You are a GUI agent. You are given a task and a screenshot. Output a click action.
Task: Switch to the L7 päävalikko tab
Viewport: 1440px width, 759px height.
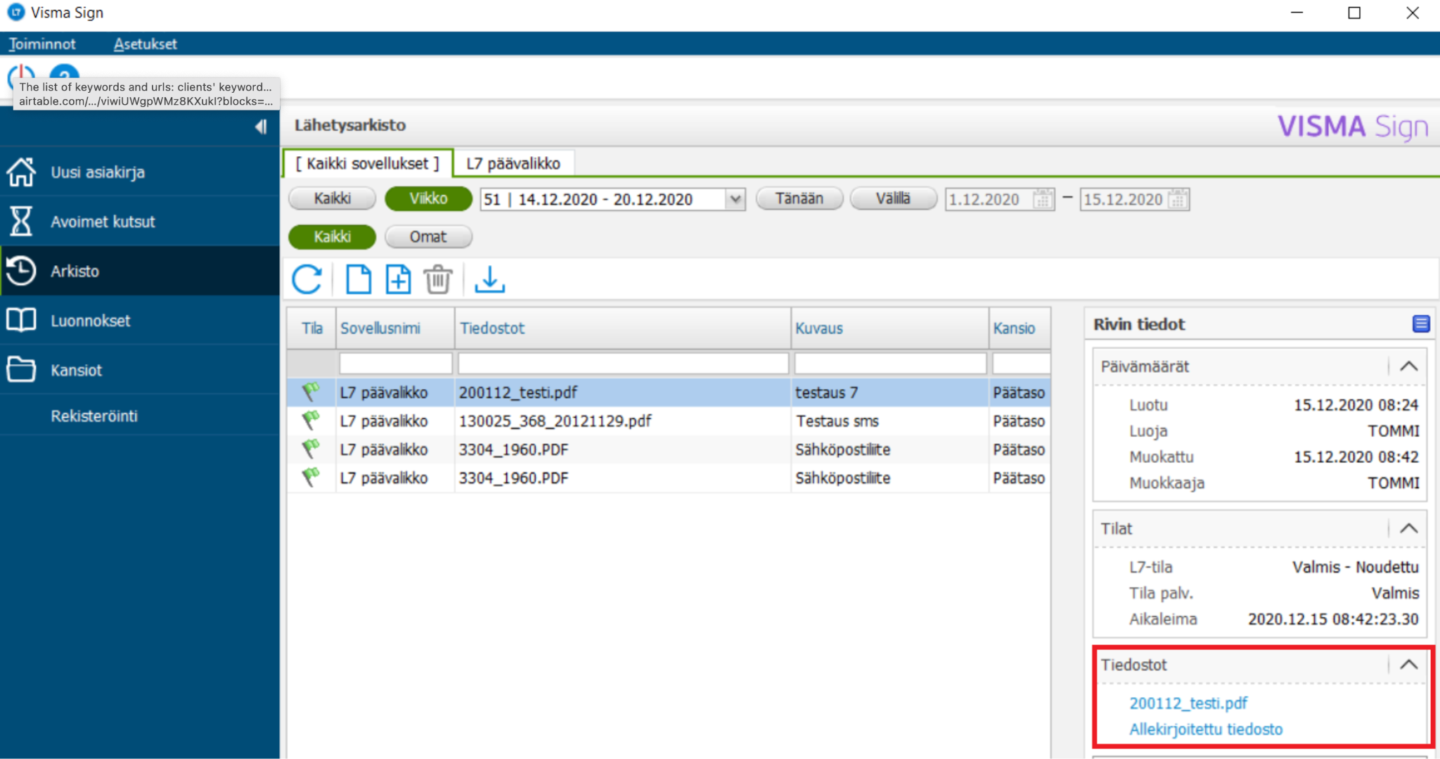pyautogui.click(x=514, y=163)
